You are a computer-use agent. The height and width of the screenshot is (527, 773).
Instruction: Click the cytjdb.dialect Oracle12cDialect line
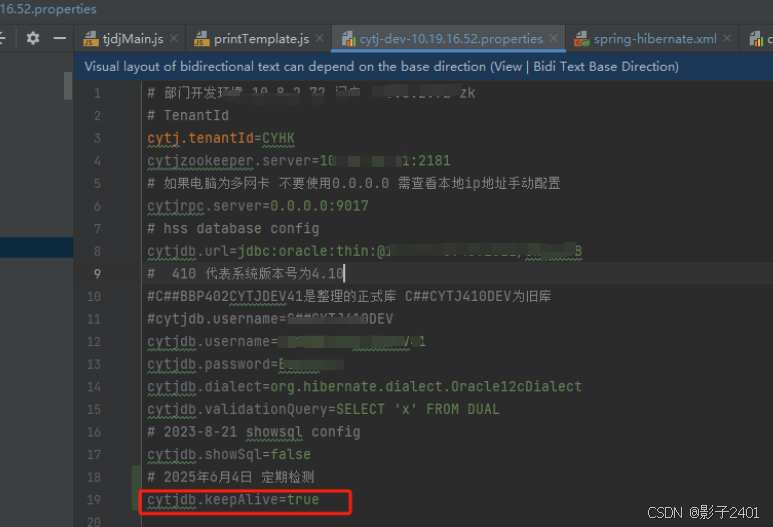[364, 387]
